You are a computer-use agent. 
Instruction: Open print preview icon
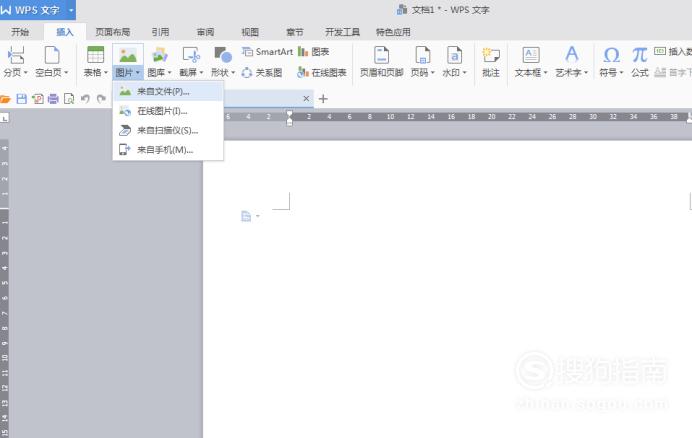[69, 99]
